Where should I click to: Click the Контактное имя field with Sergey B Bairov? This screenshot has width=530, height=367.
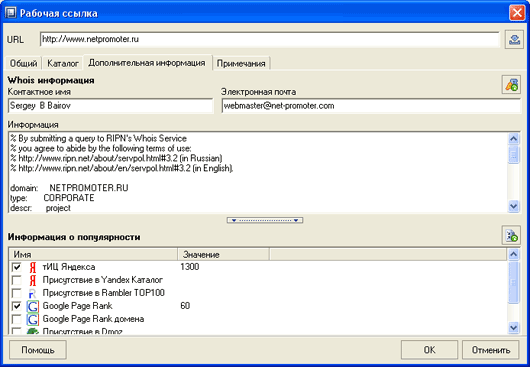pyautogui.click(x=111, y=106)
